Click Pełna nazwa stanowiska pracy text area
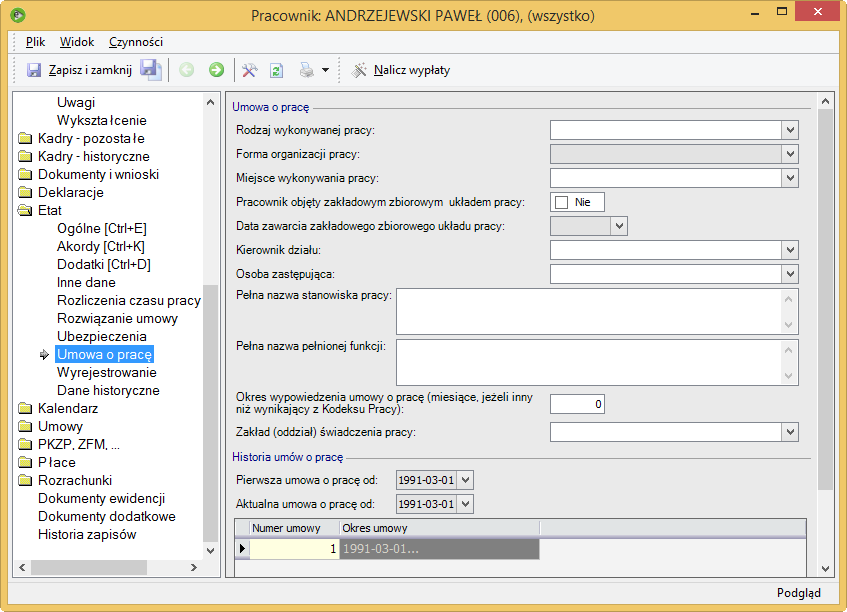 tap(597, 312)
